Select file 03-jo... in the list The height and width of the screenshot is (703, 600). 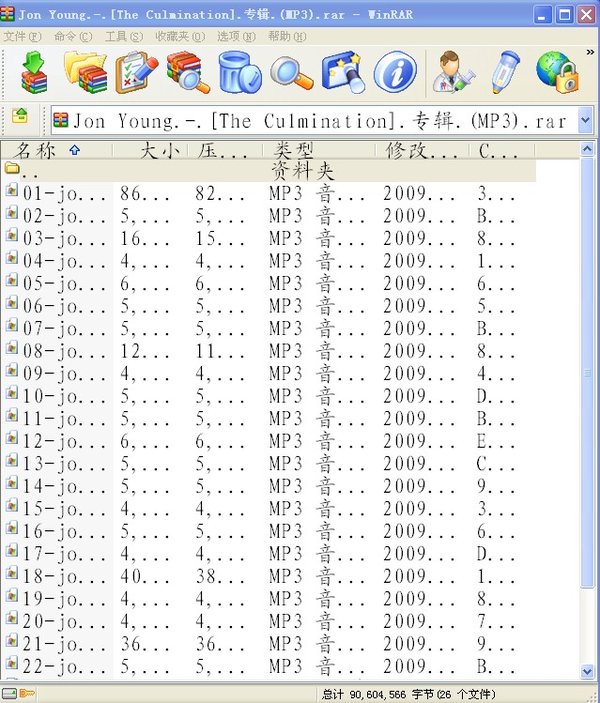[268, 238]
